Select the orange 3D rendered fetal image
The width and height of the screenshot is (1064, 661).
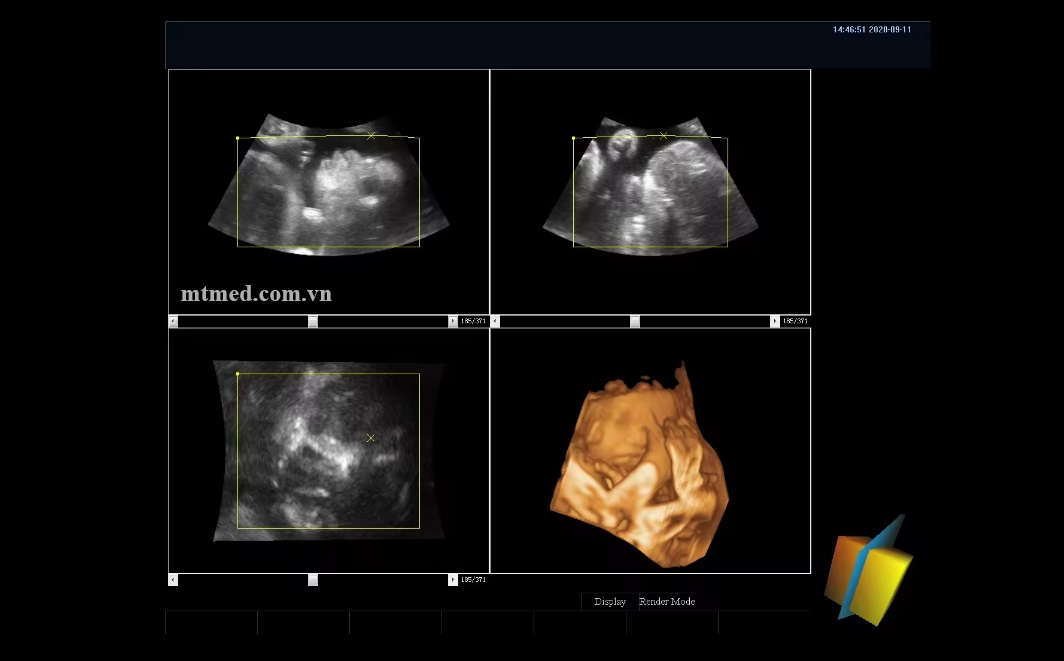[x=639, y=464]
